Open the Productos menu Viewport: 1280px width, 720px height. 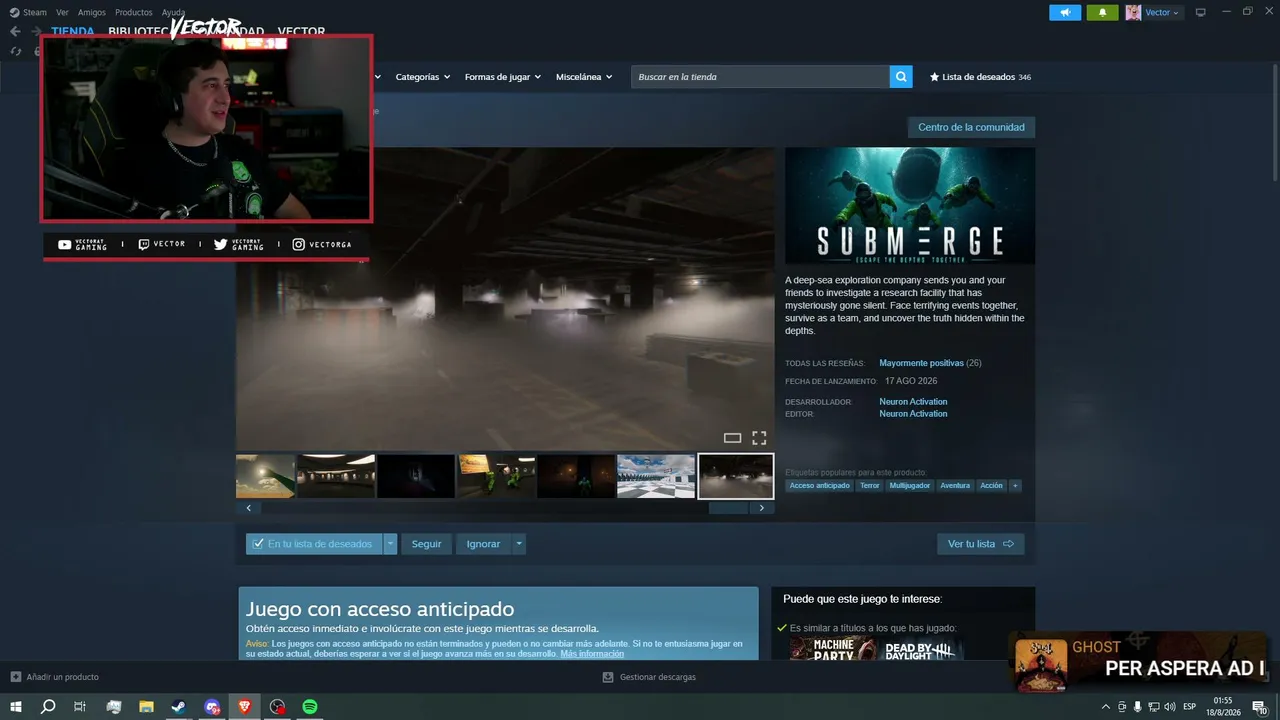134,12
